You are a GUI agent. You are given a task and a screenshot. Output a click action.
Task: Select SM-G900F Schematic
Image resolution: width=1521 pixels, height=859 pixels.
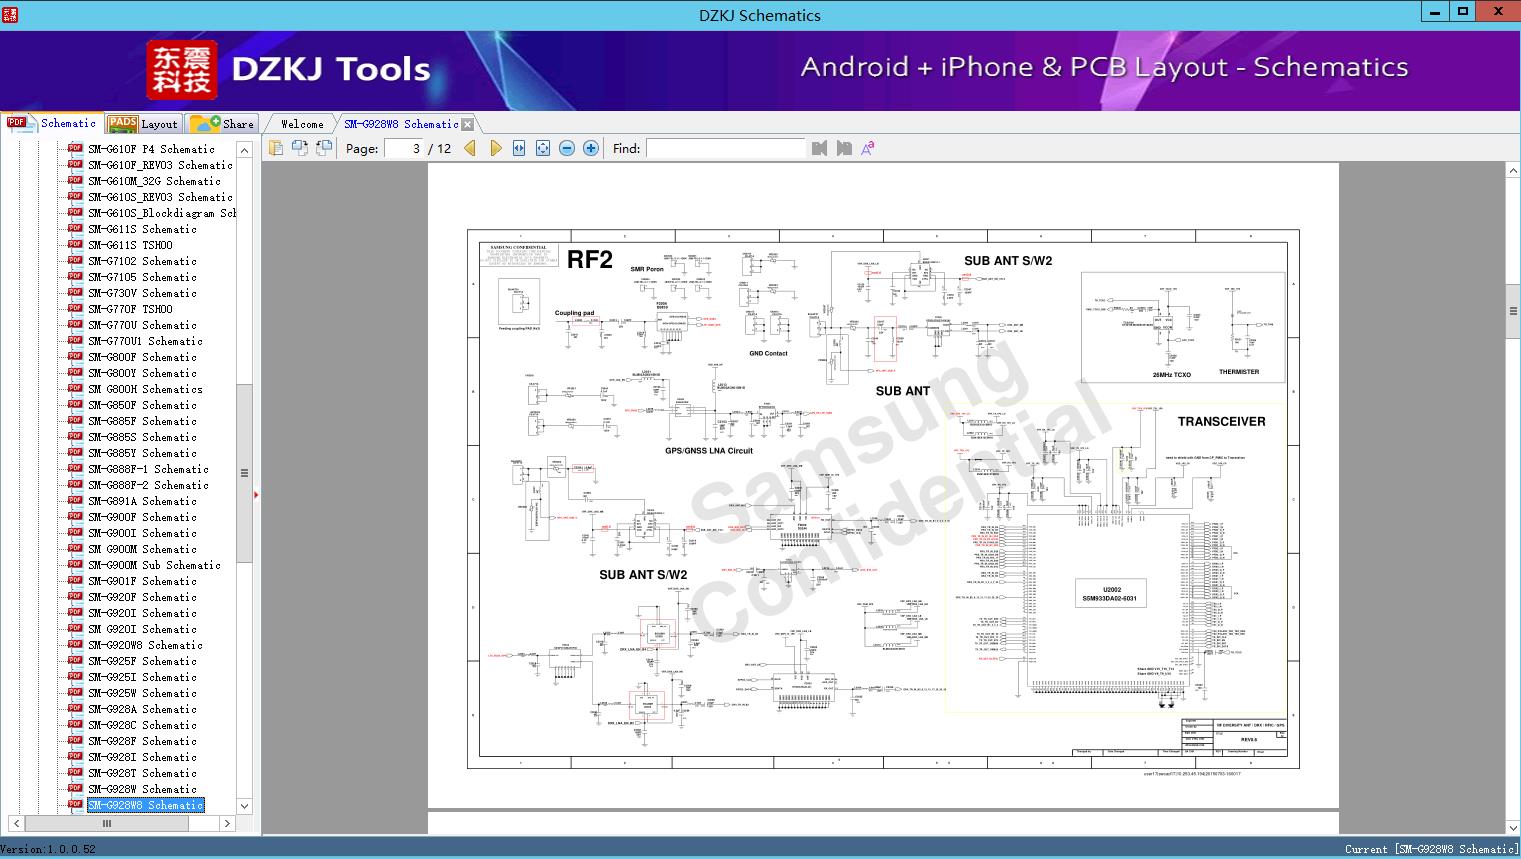tap(142, 517)
